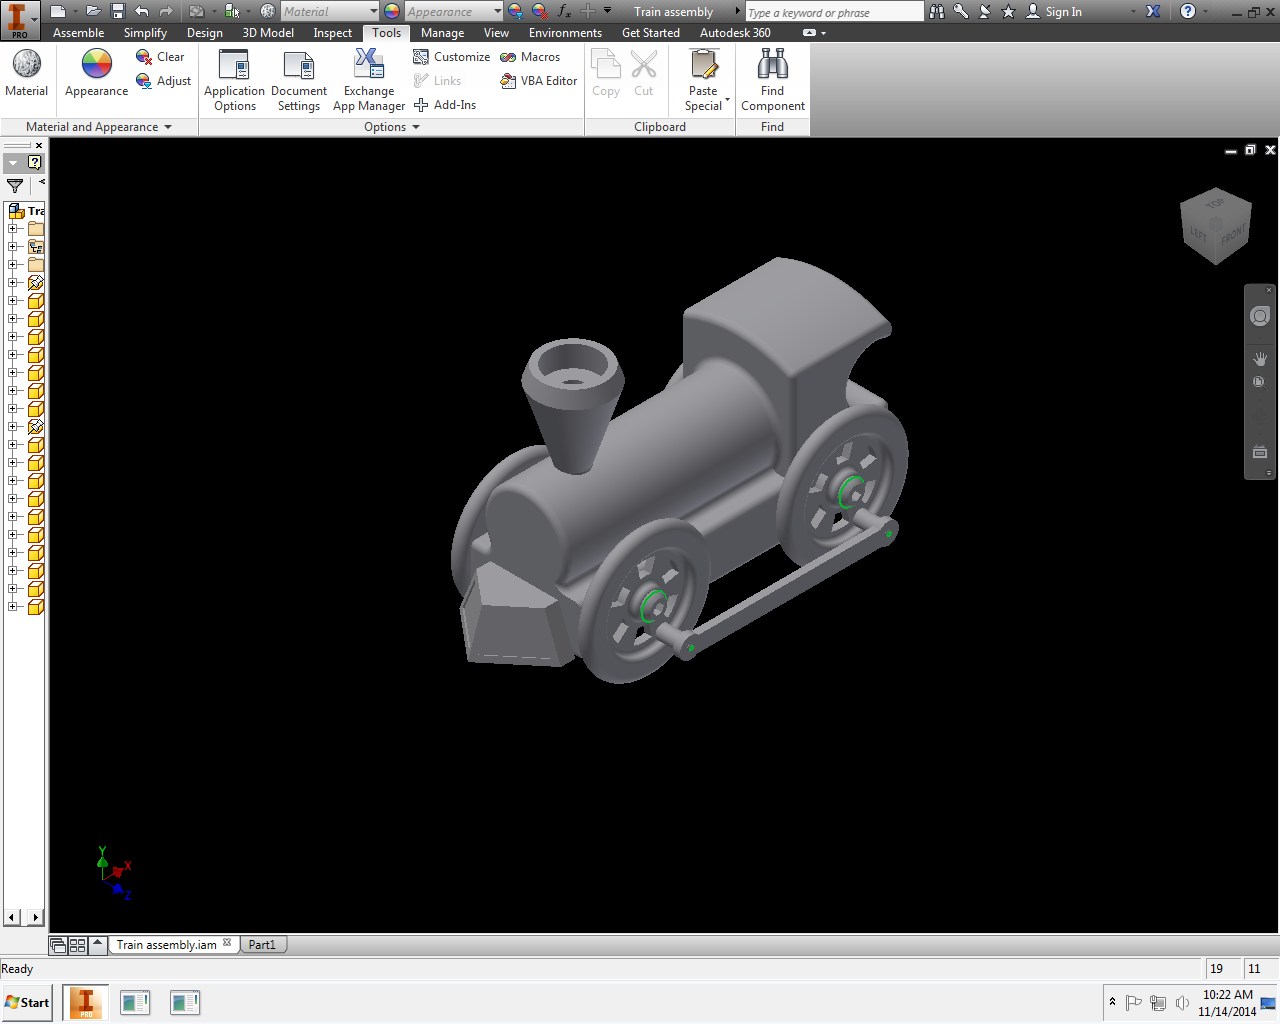
Task: Save the document via quick access toolbar
Action: [x=117, y=11]
